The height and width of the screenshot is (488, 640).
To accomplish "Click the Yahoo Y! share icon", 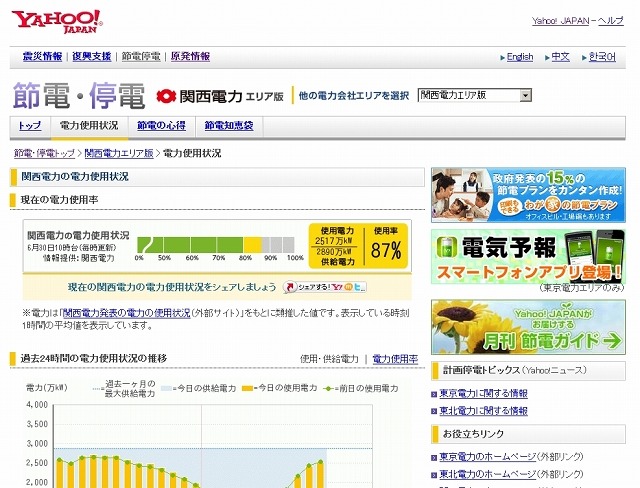I will pos(337,287).
